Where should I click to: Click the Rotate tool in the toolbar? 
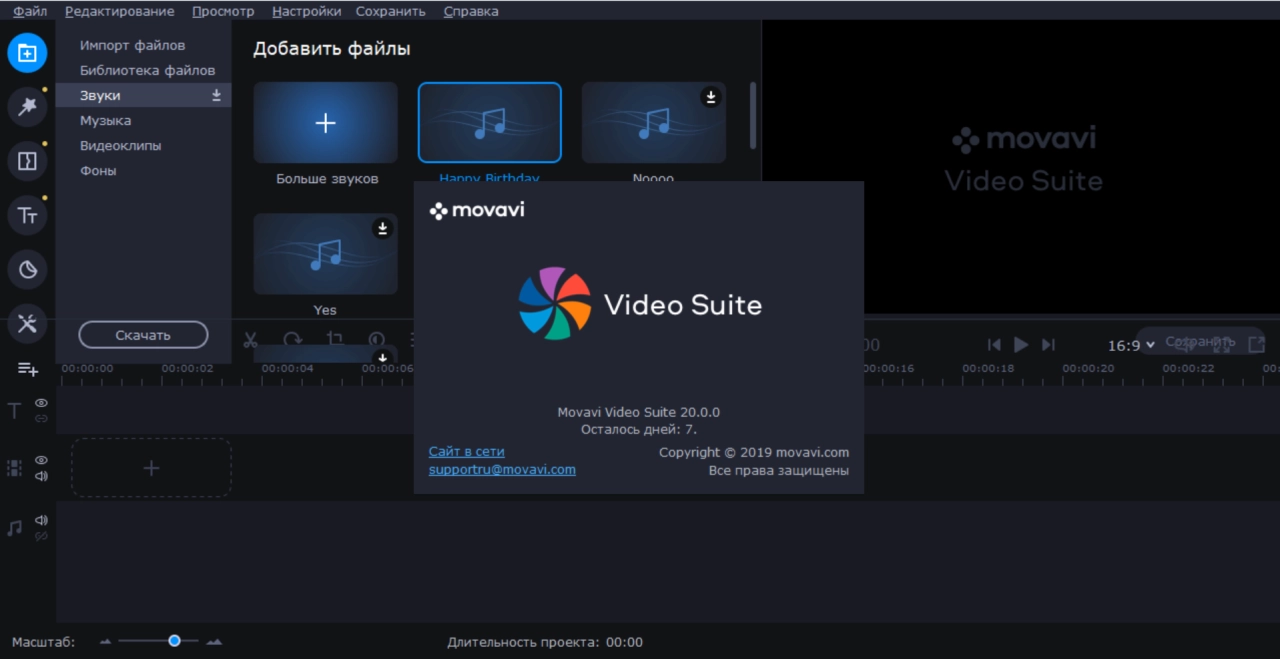[293, 340]
